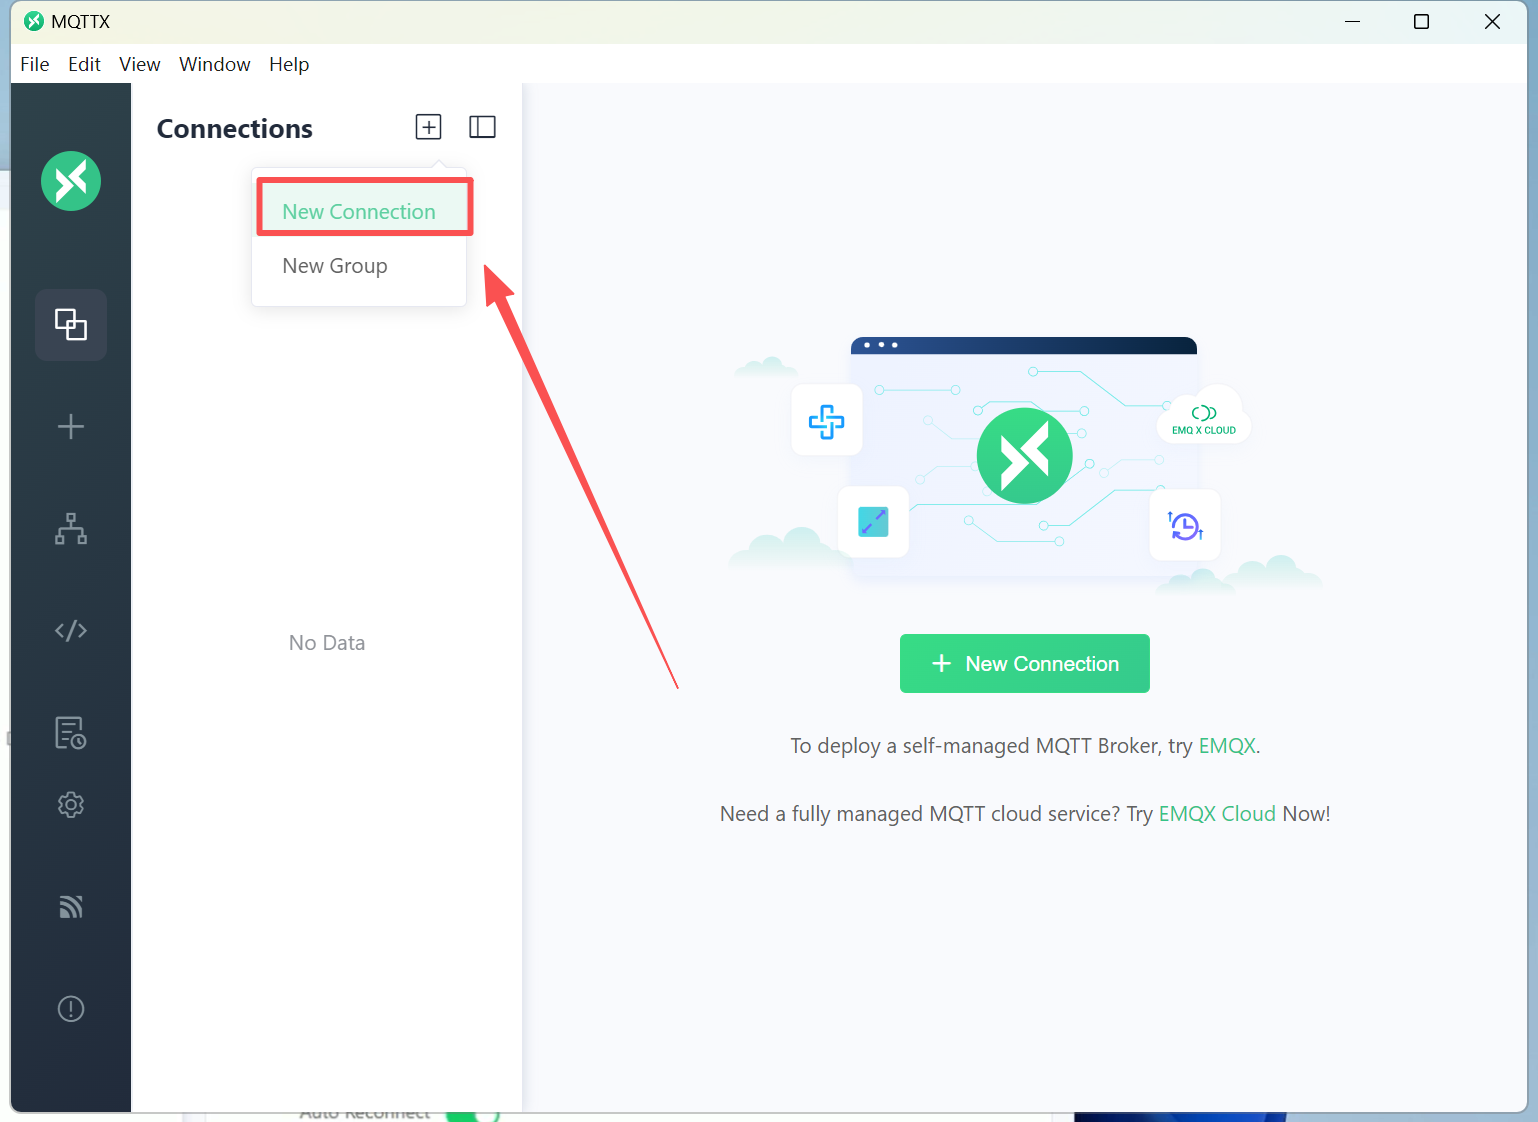
Task: Click the No Data text
Action: point(327,643)
